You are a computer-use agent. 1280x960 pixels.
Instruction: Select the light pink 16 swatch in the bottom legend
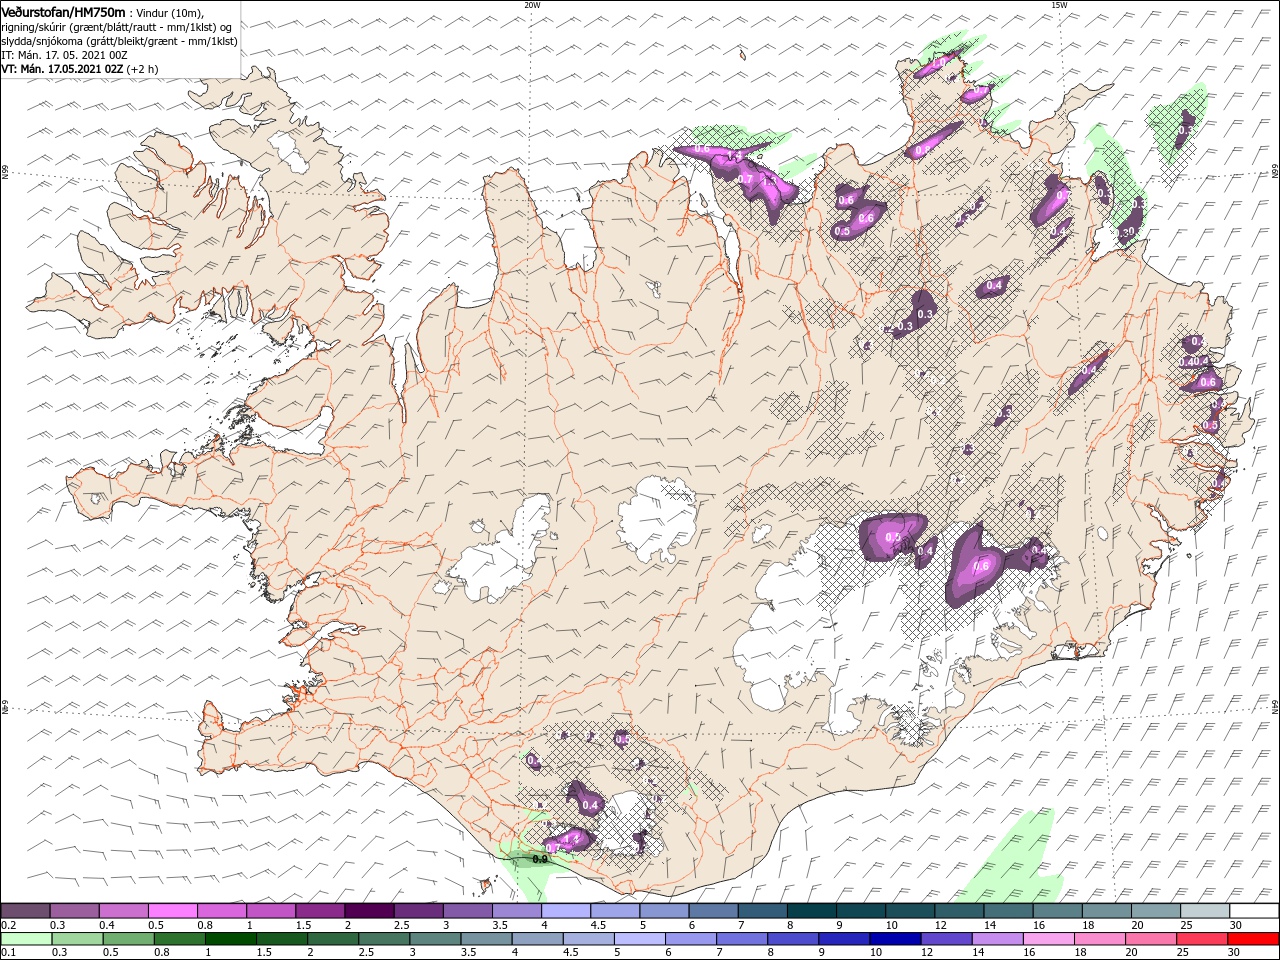tap(1049, 939)
